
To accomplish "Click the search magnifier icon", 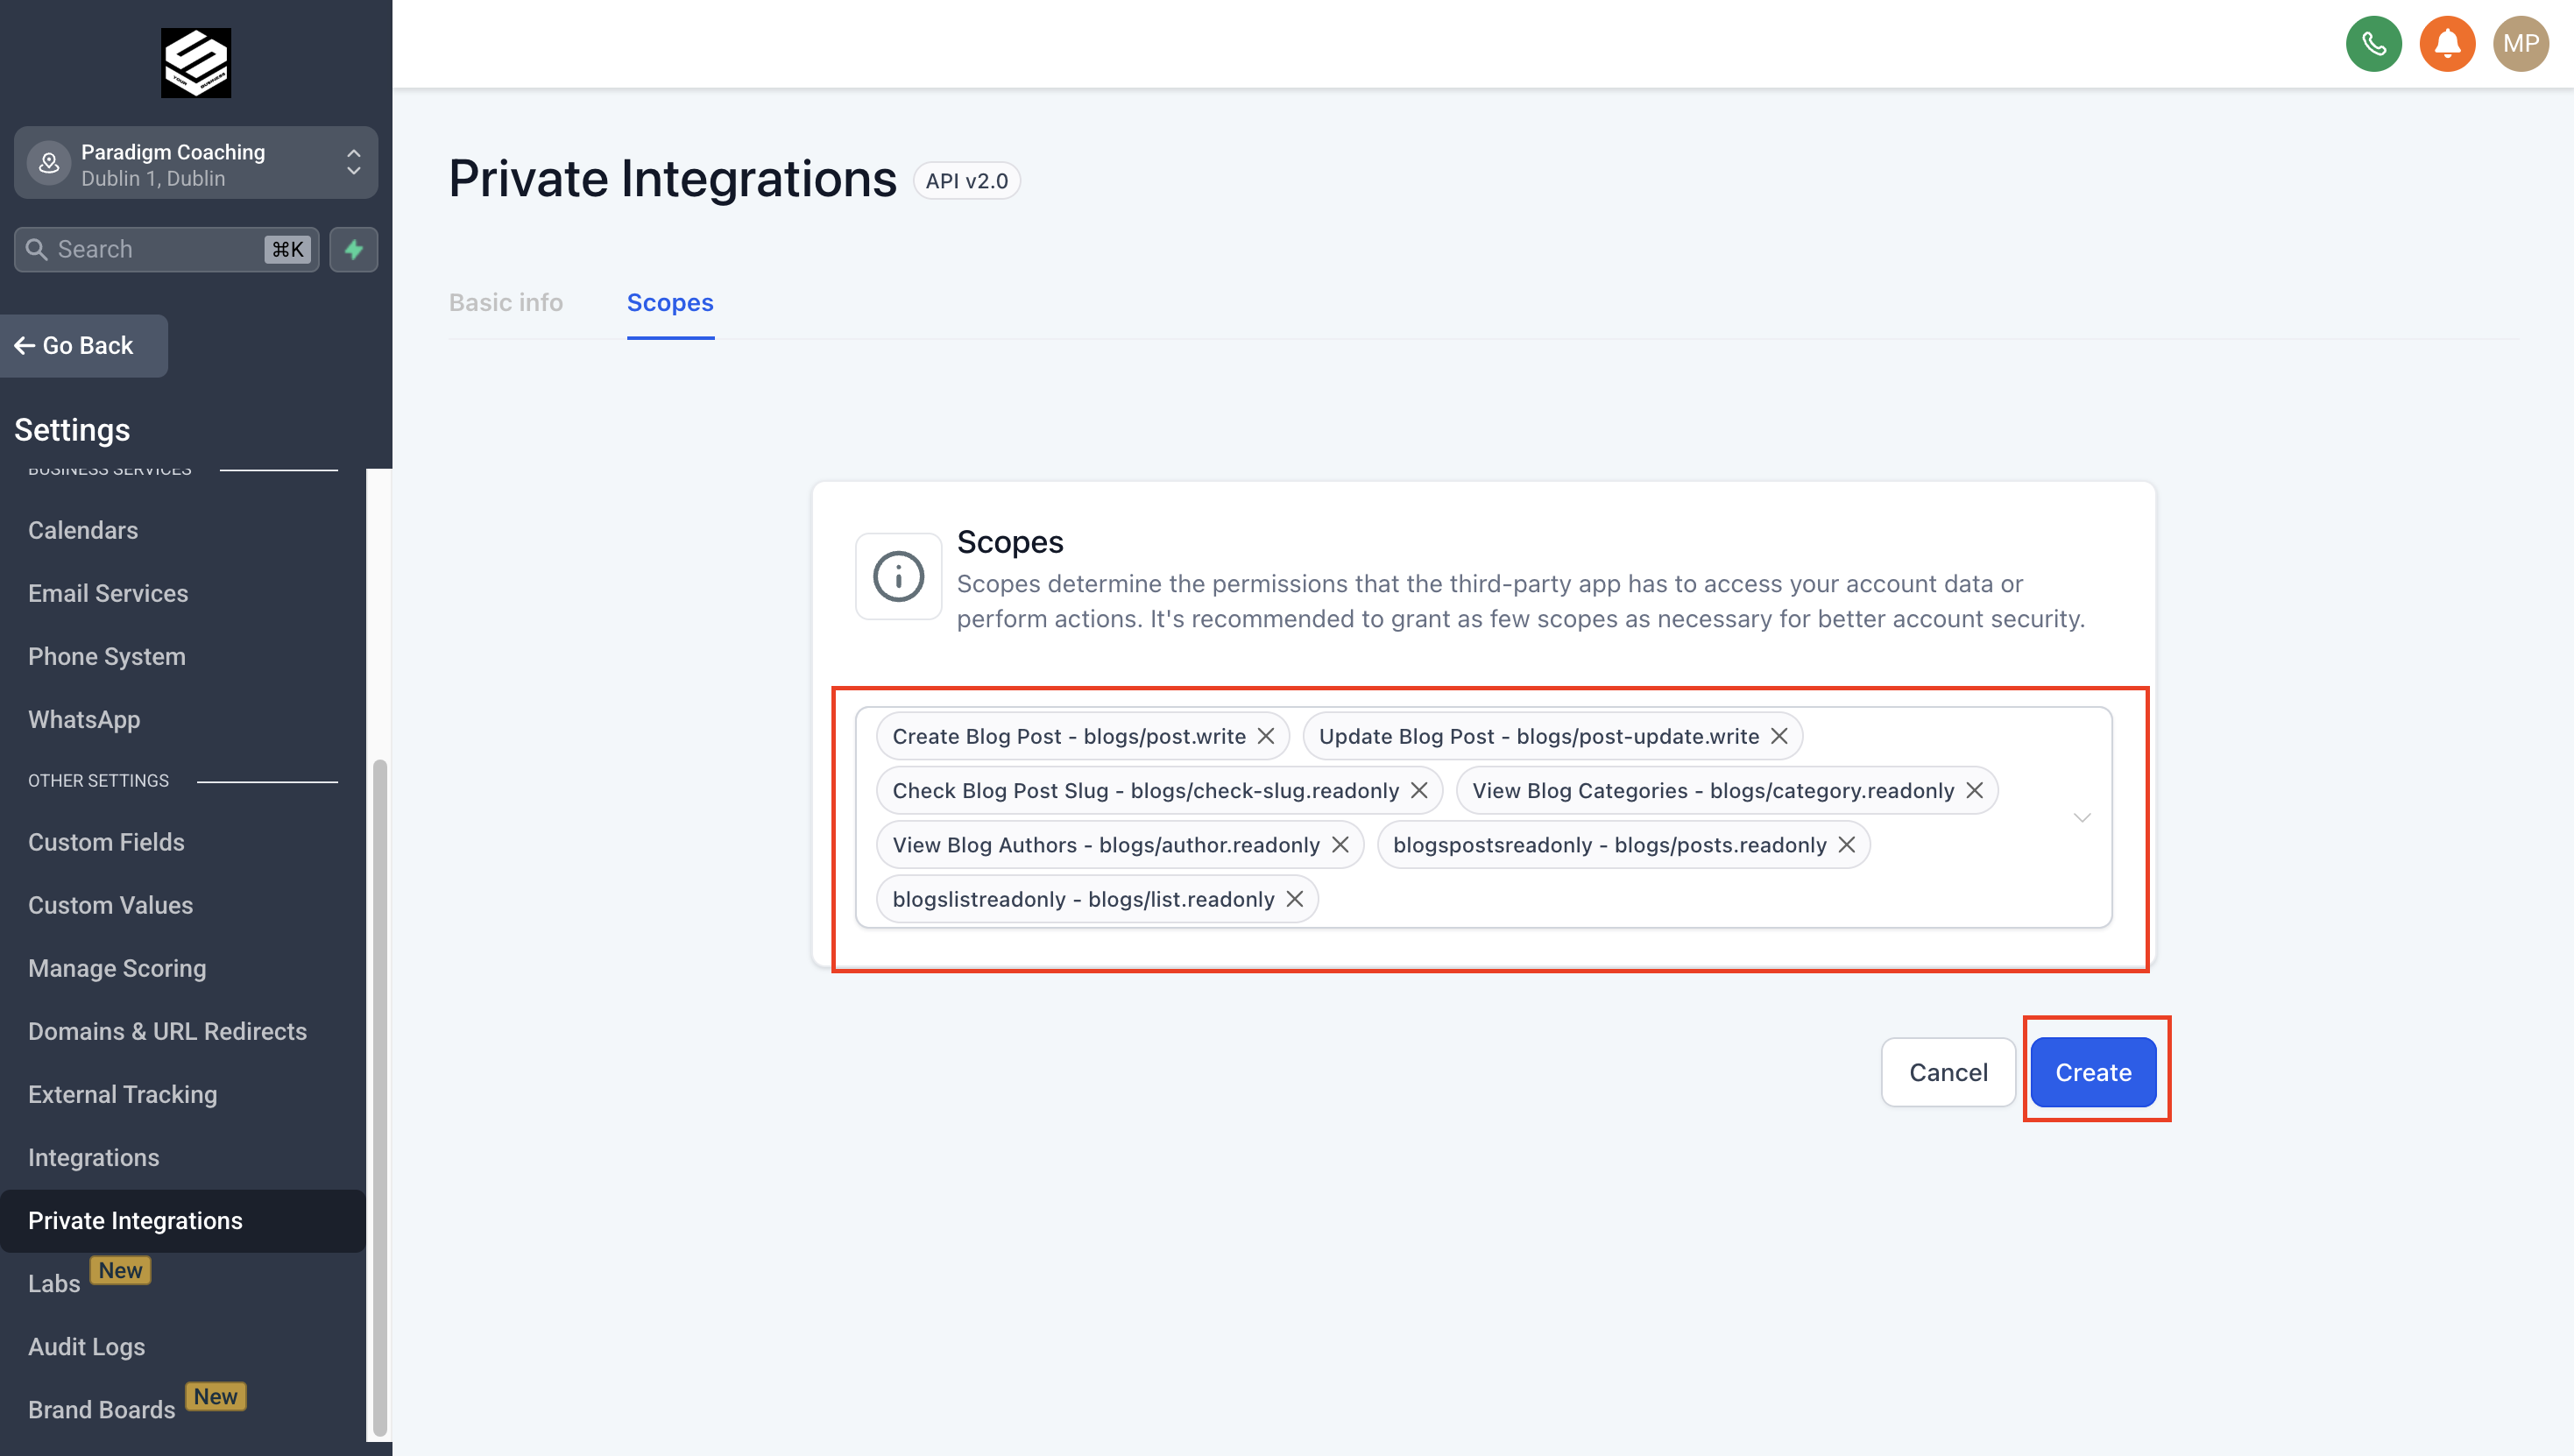I will (x=37, y=248).
